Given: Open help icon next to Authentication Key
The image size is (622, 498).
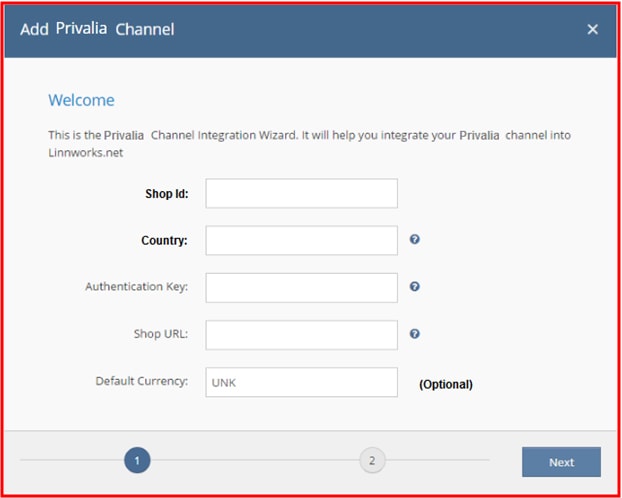Looking at the screenshot, I should pyautogui.click(x=415, y=286).
